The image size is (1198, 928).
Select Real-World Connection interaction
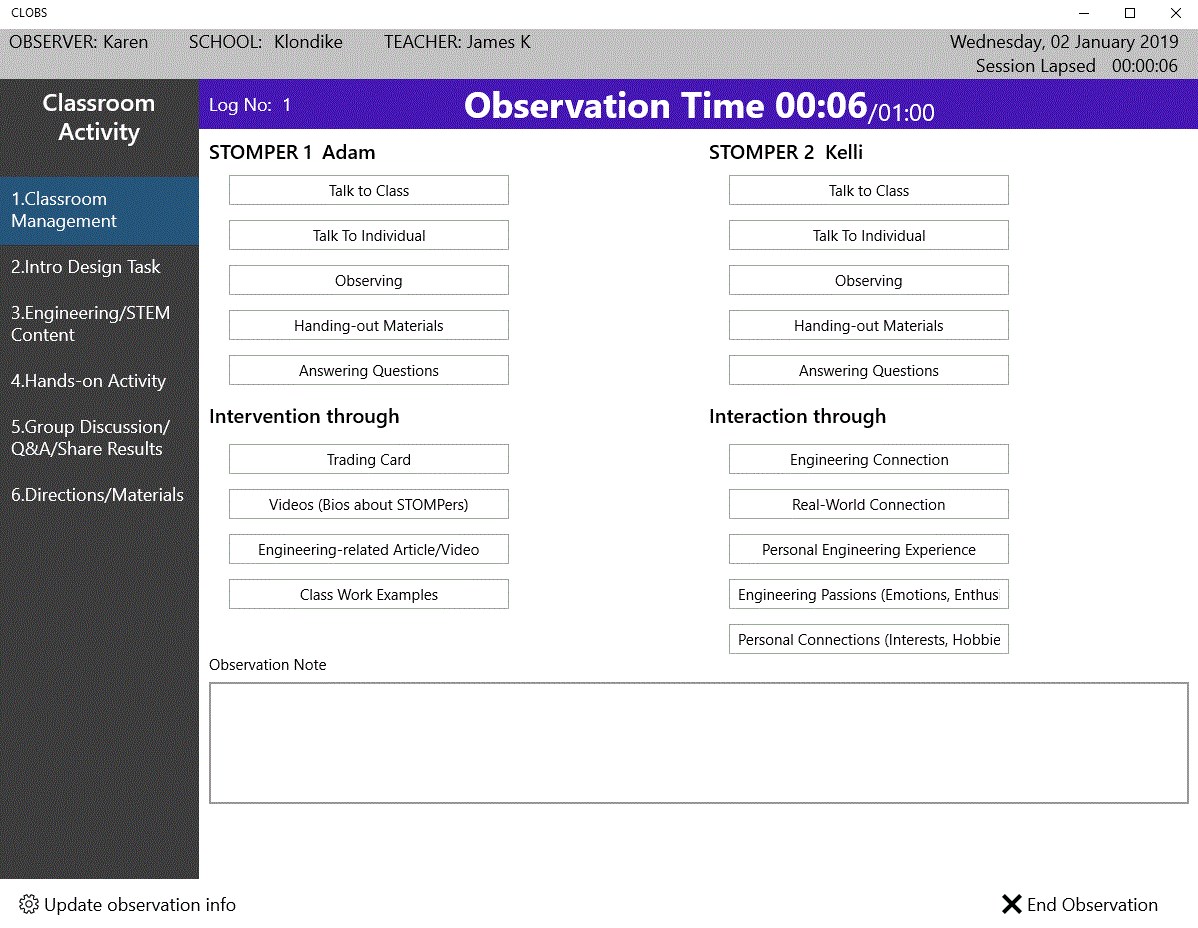pos(869,504)
